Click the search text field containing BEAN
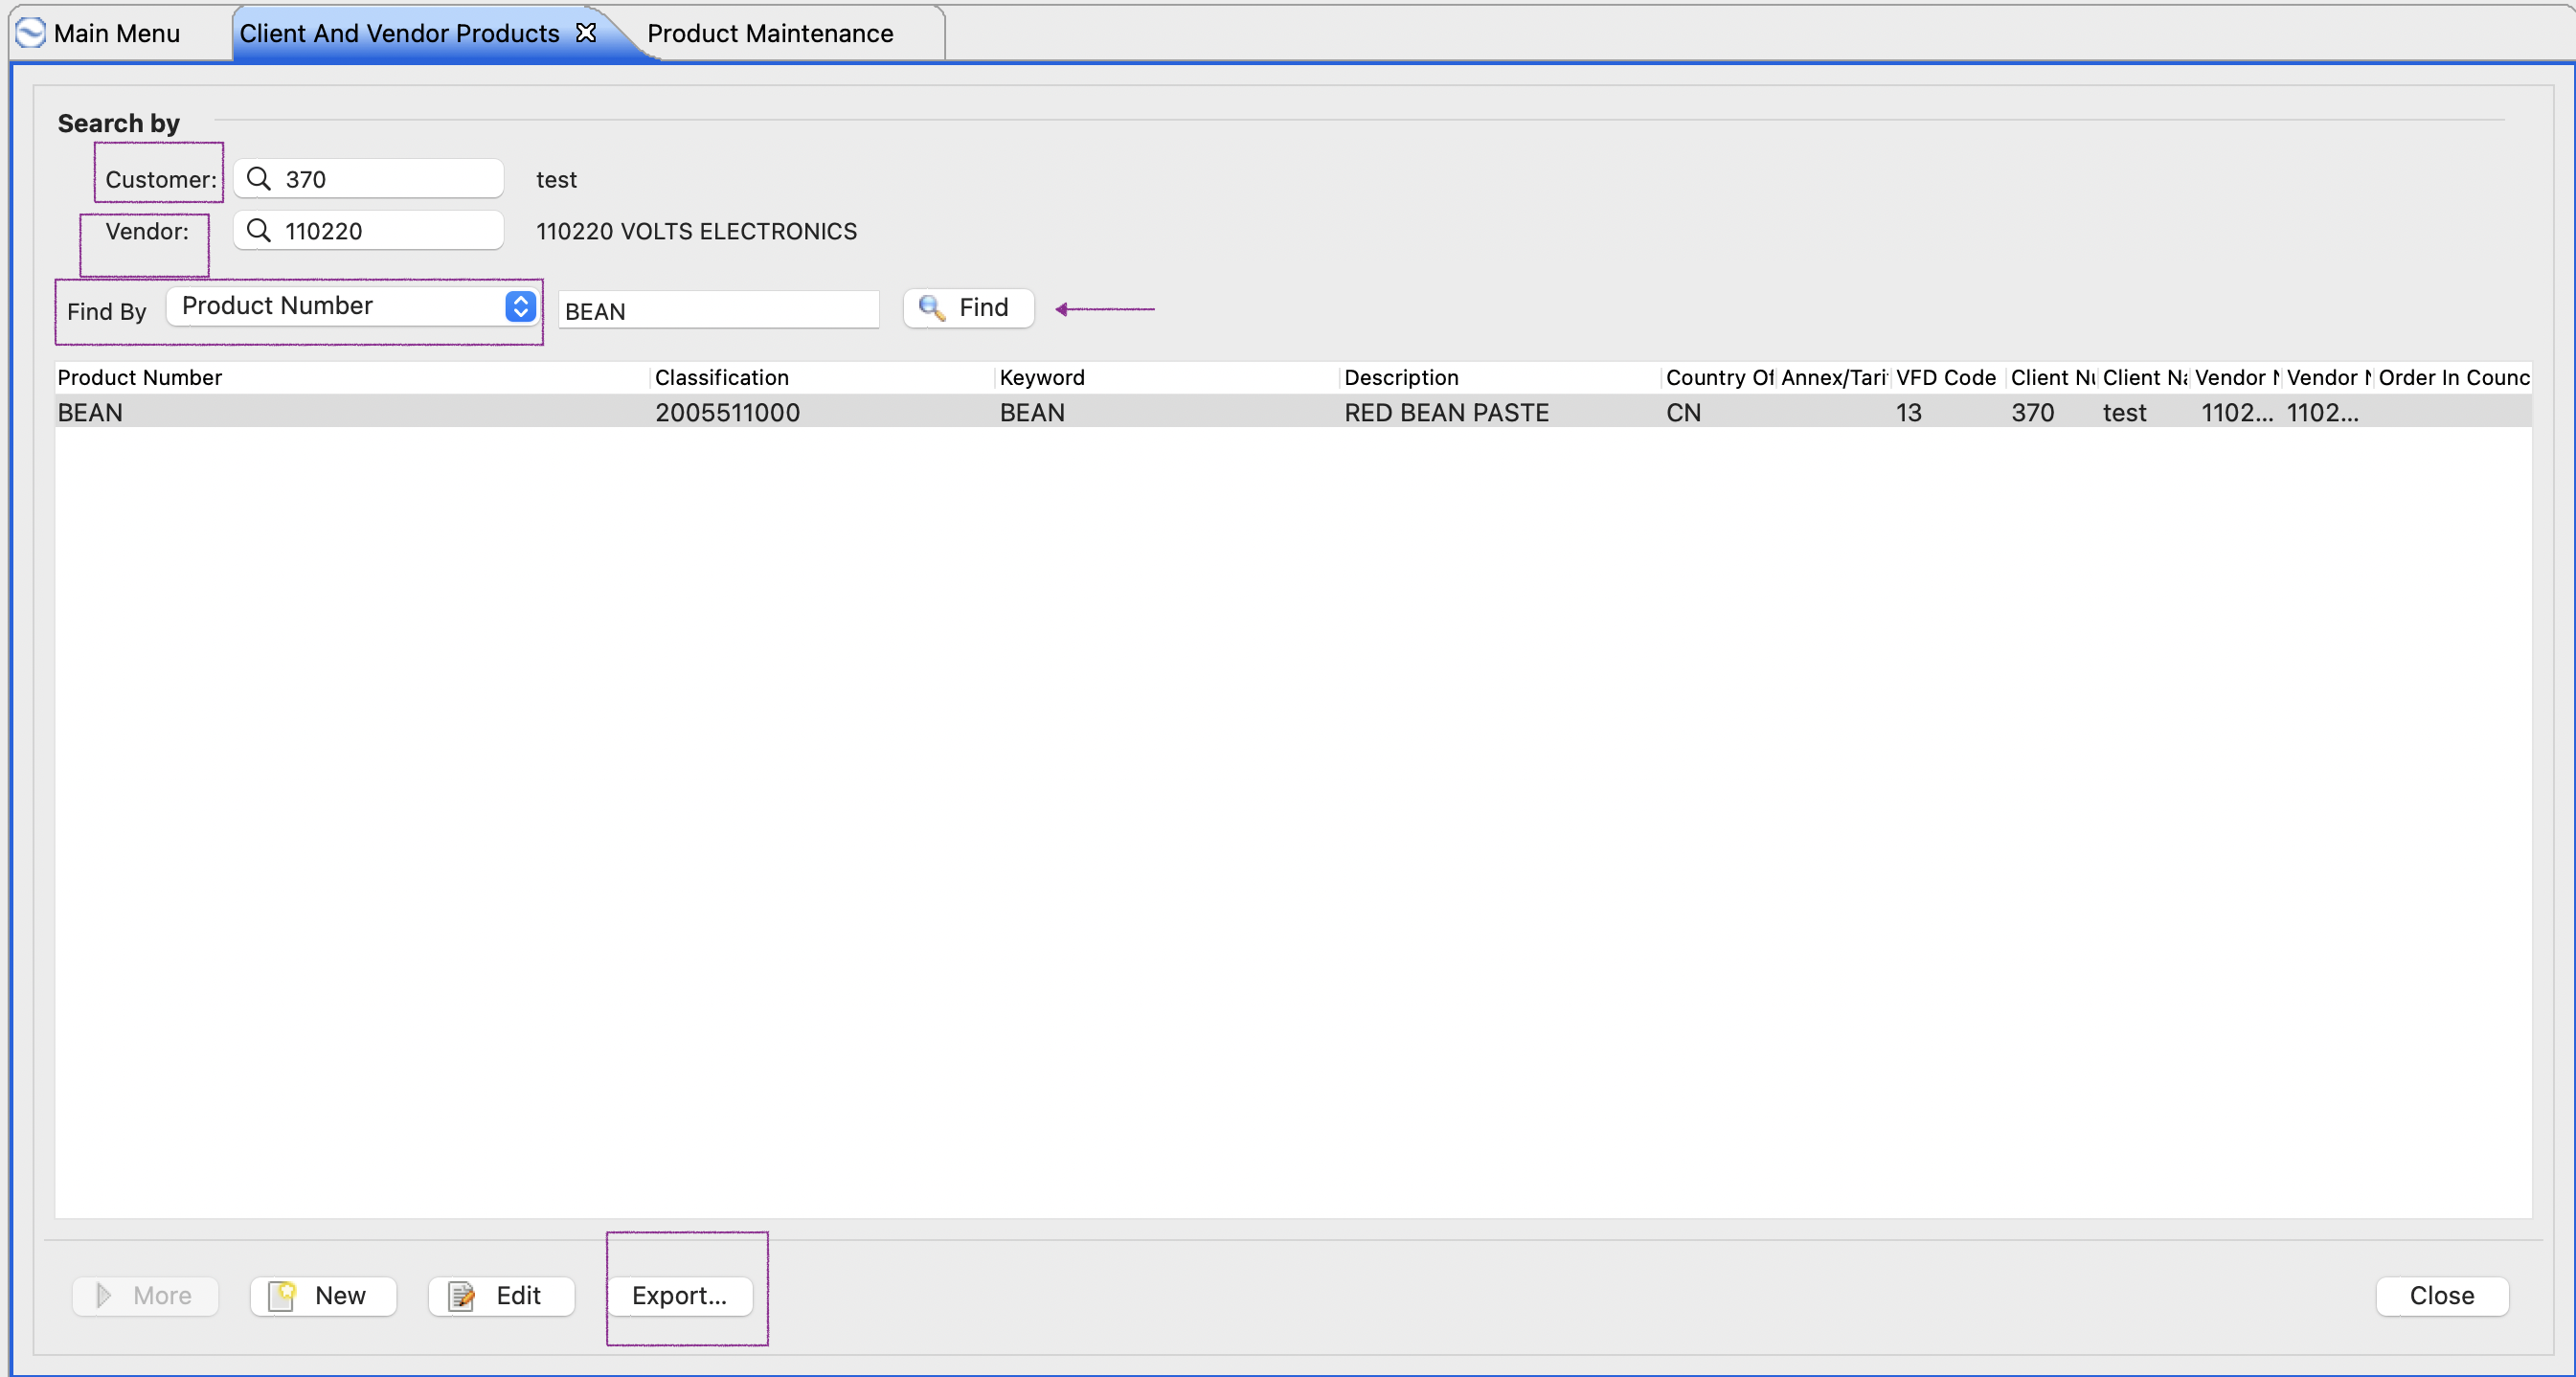Screen dimensions: 2576x1377 click(718, 311)
